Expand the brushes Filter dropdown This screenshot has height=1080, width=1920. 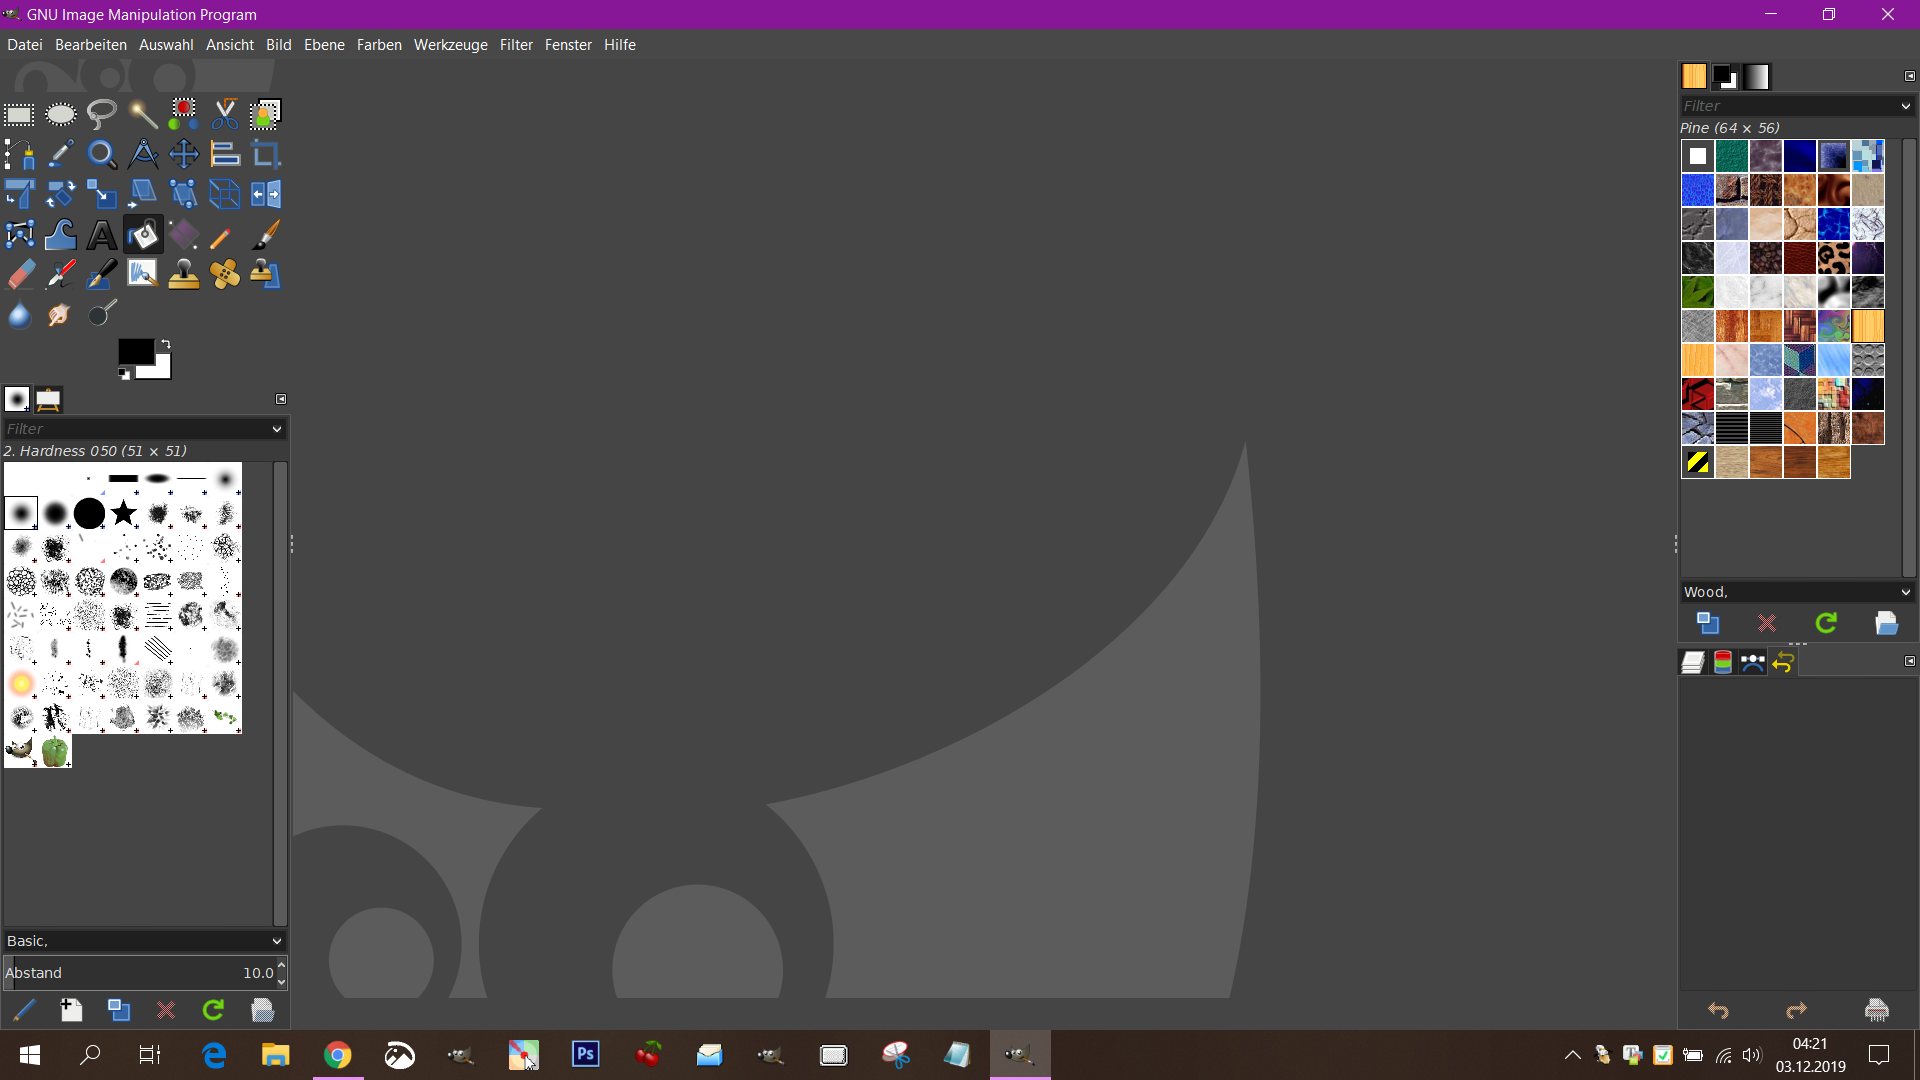tap(277, 429)
